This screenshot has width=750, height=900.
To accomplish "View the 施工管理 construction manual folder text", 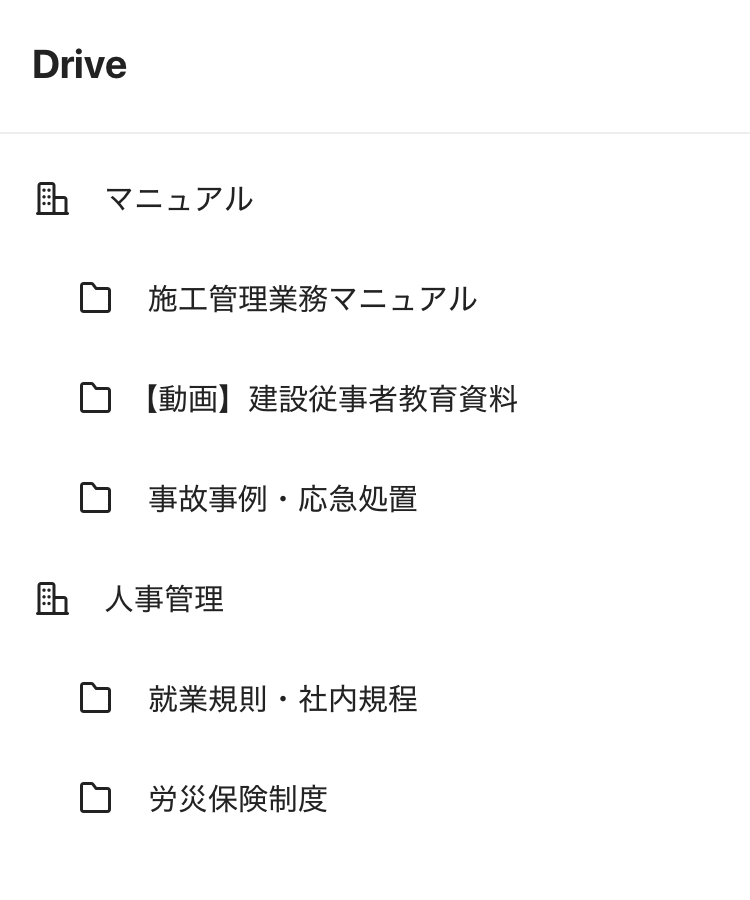I will point(312,298).
